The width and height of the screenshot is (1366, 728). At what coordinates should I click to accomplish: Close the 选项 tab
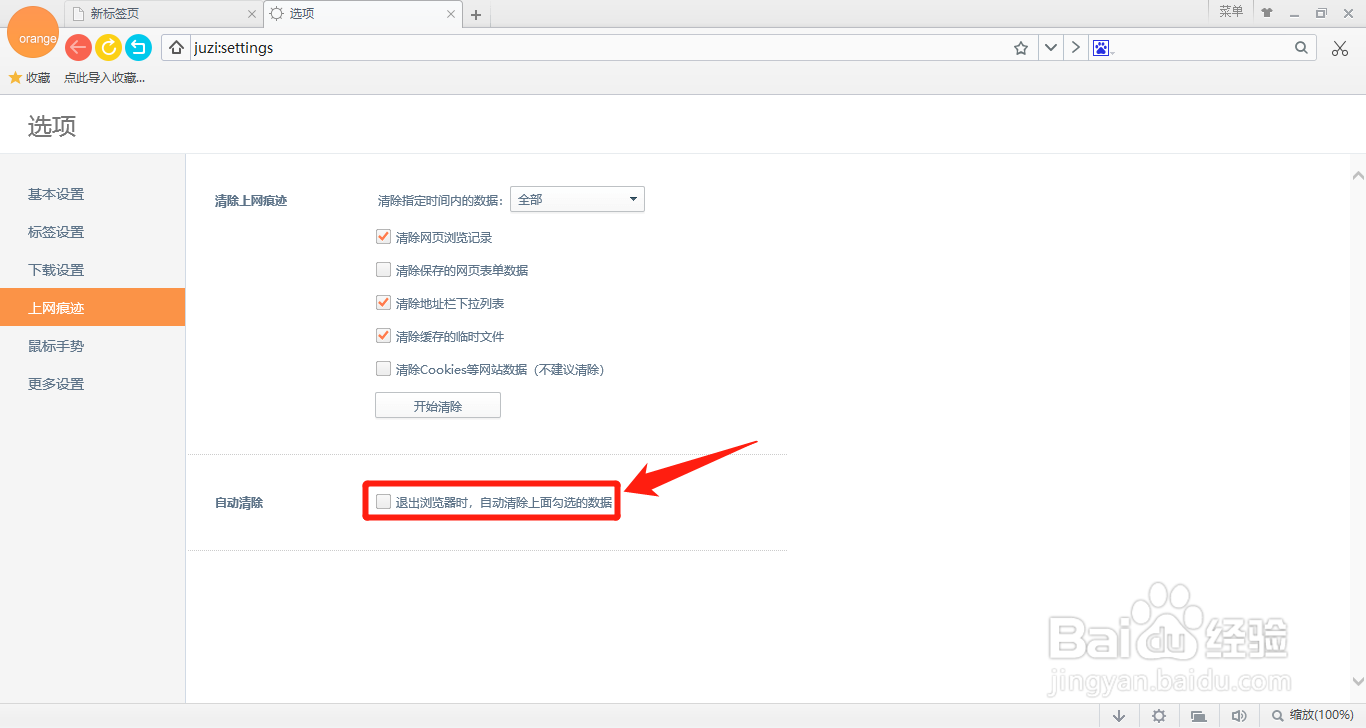[452, 14]
